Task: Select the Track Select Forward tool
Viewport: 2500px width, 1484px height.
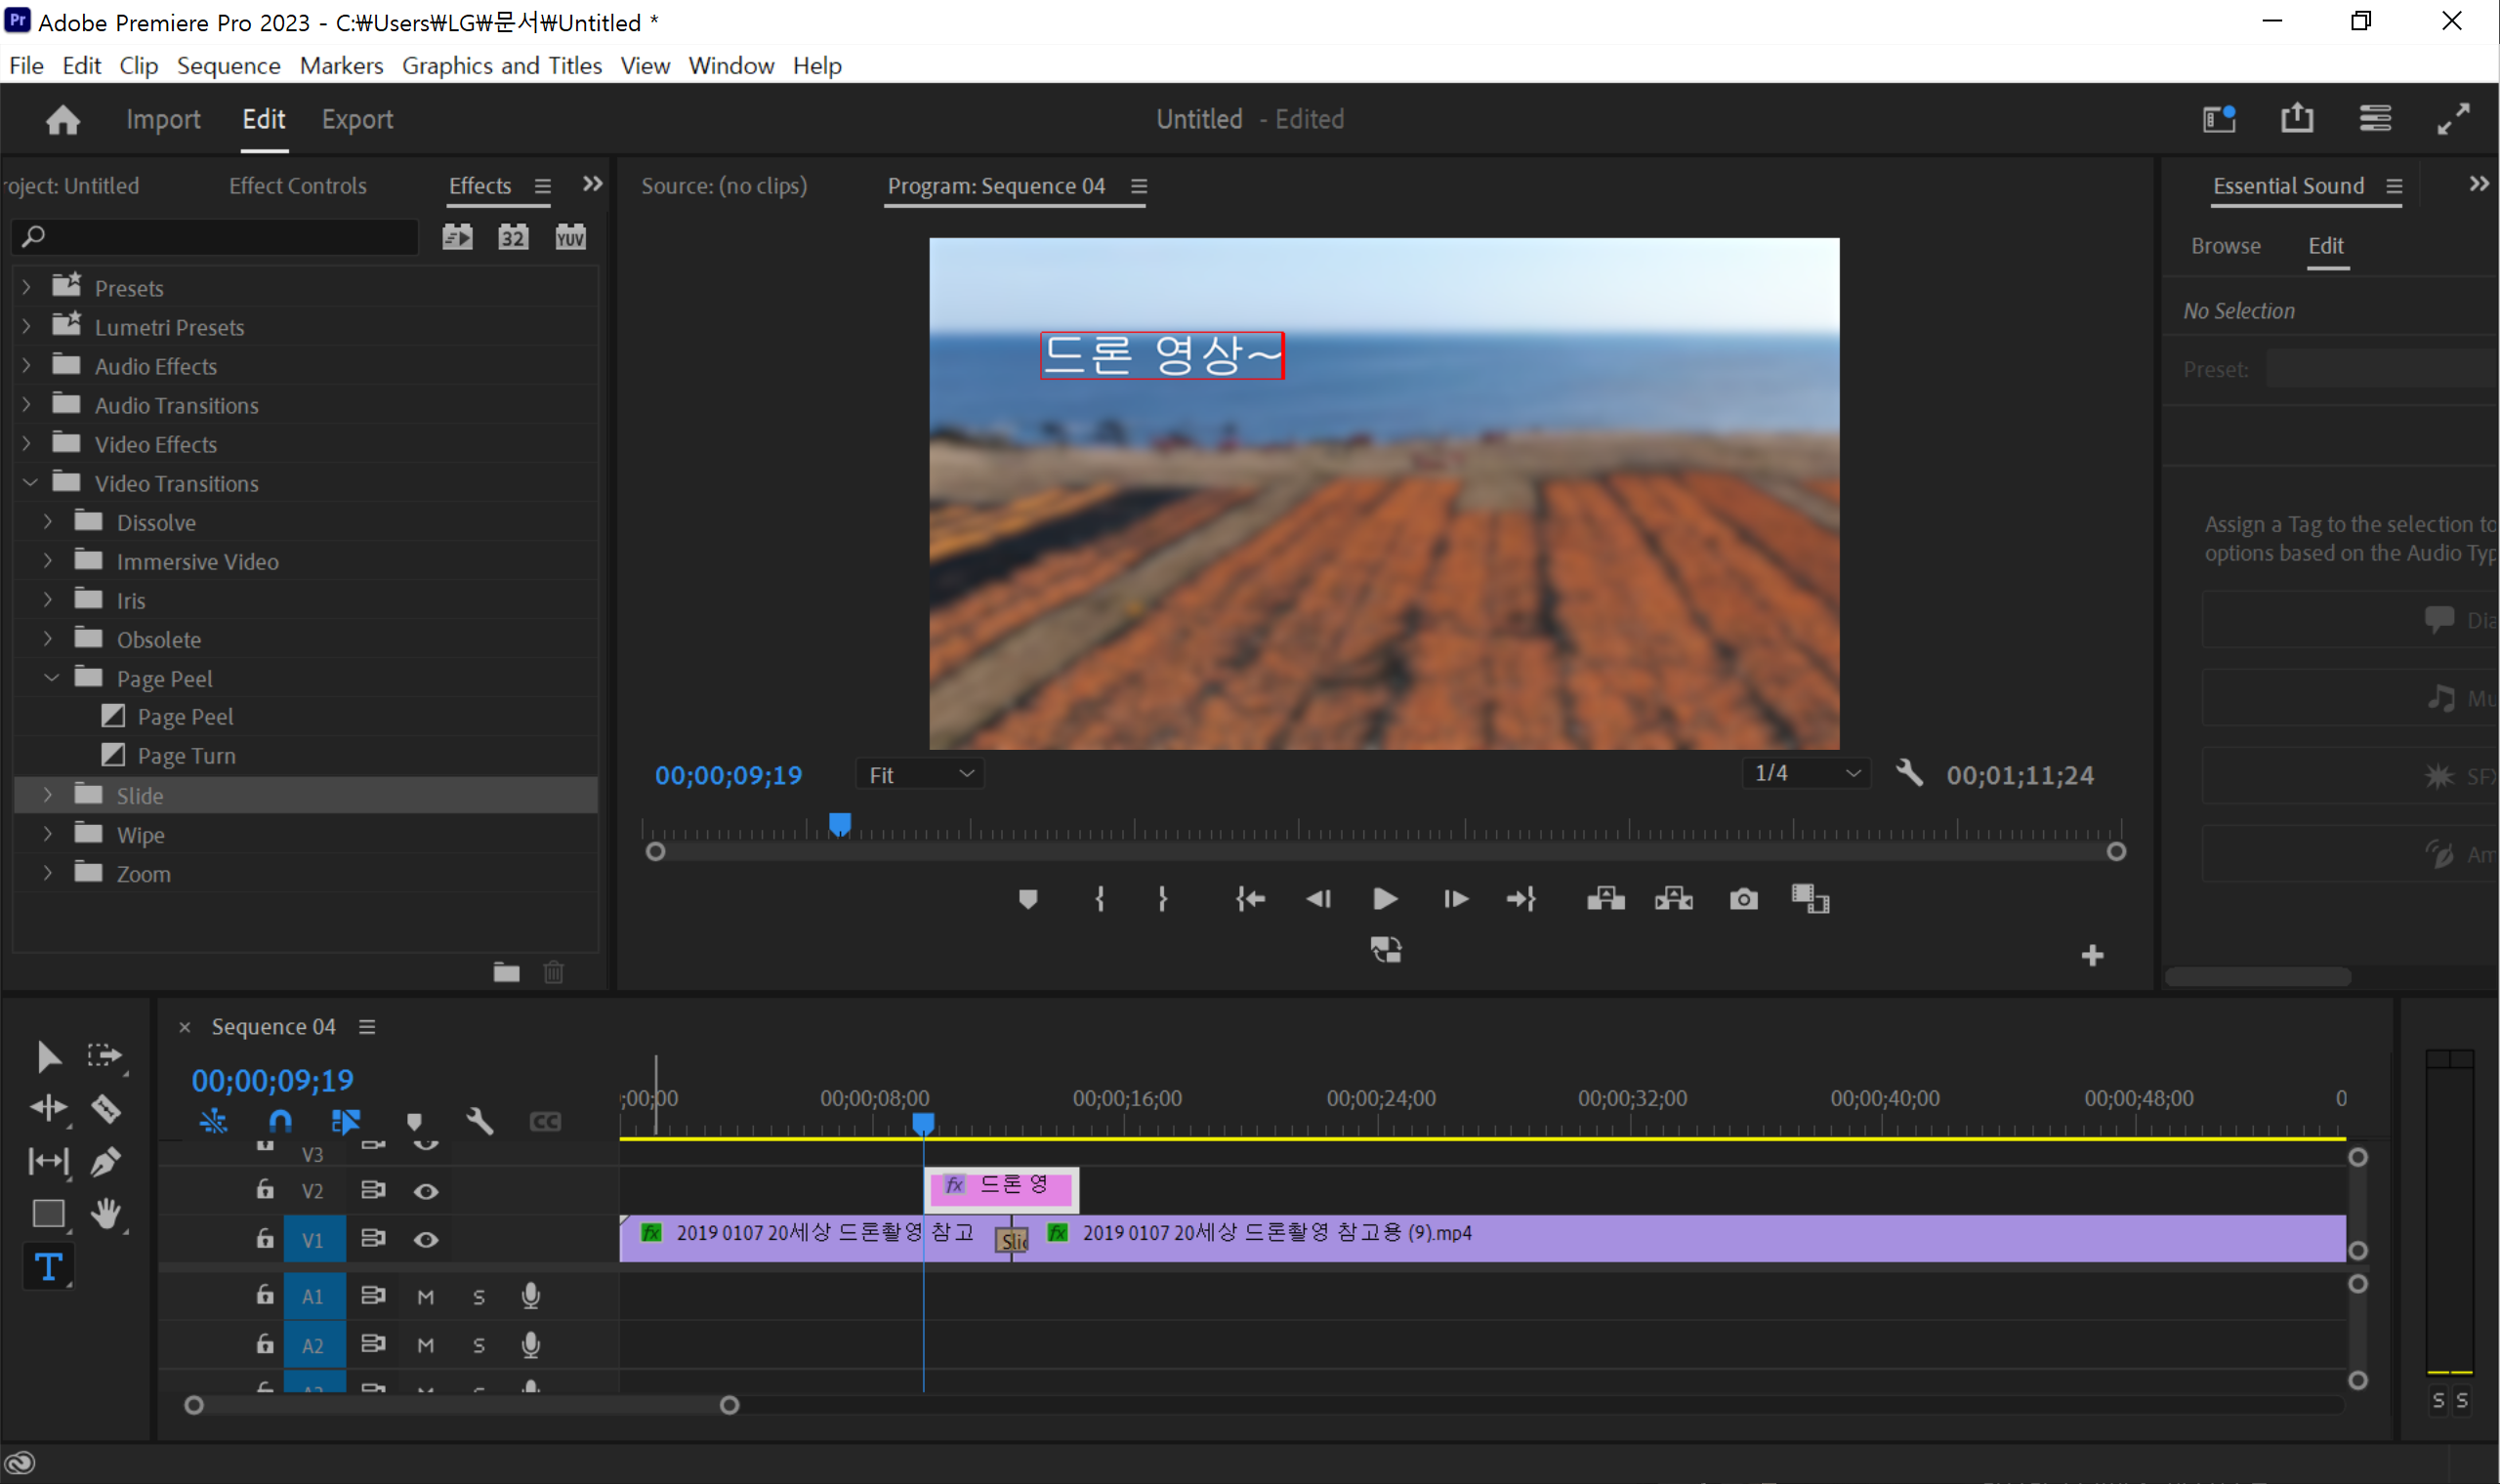Action: (104, 1056)
